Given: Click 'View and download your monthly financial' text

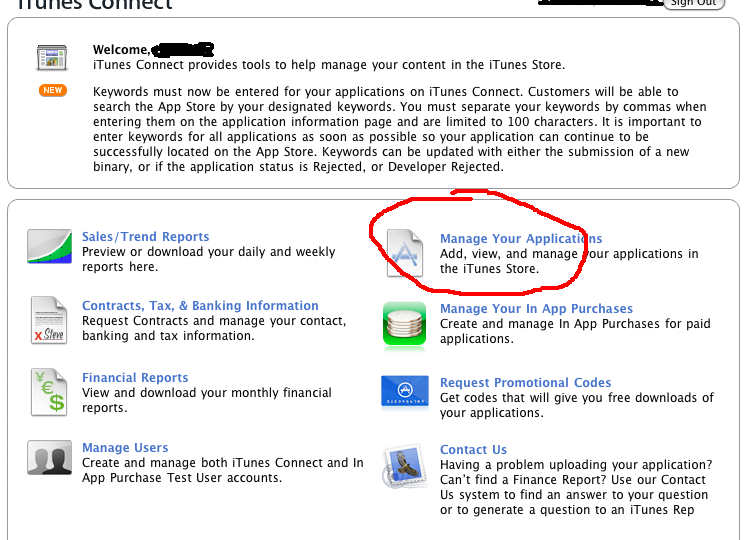Looking at the screenshot, I should (x=206, y=393).
